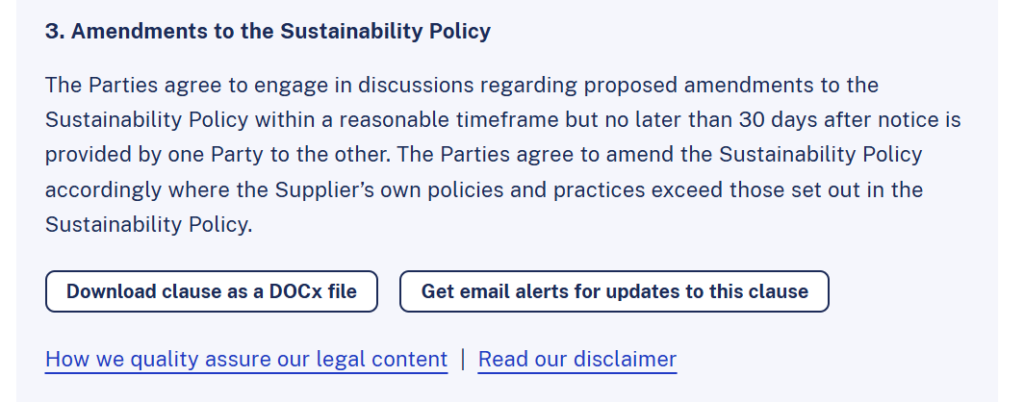Open 'How we quality assure our legal content'
Image resolution: width=1024 pixels, height=402 pixels.
246,360
